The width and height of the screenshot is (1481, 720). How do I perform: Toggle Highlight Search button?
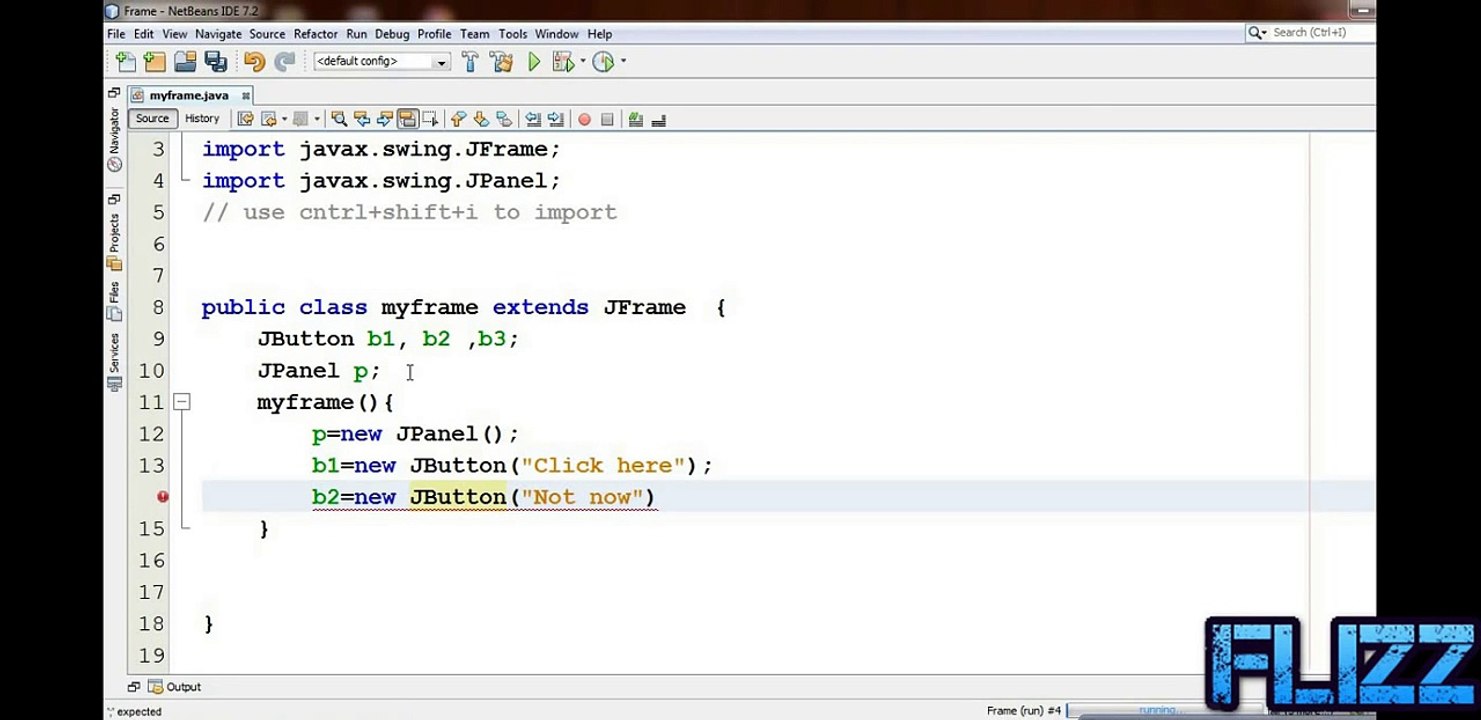pyautogui.click(x=407, y=119)
